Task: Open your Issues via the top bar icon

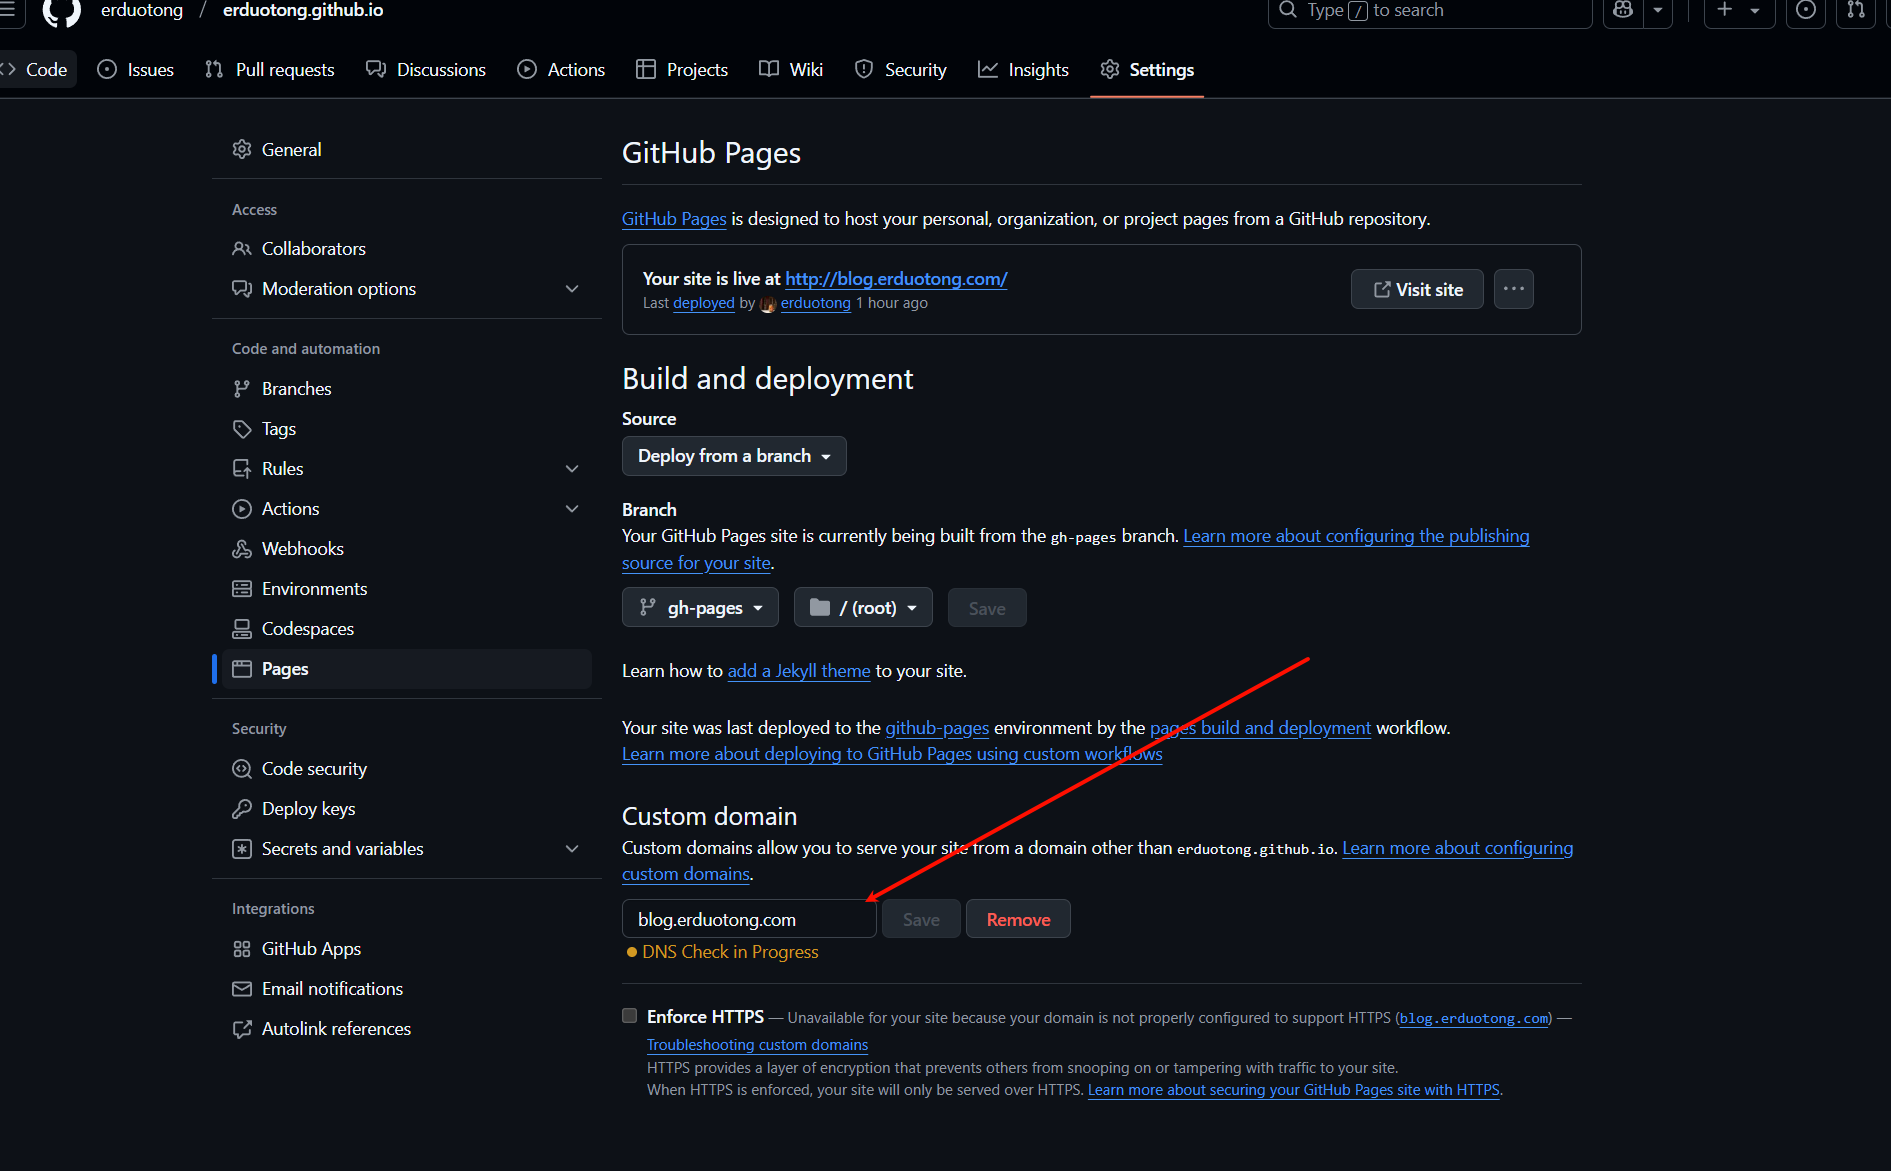Action: coord(1806,11)
